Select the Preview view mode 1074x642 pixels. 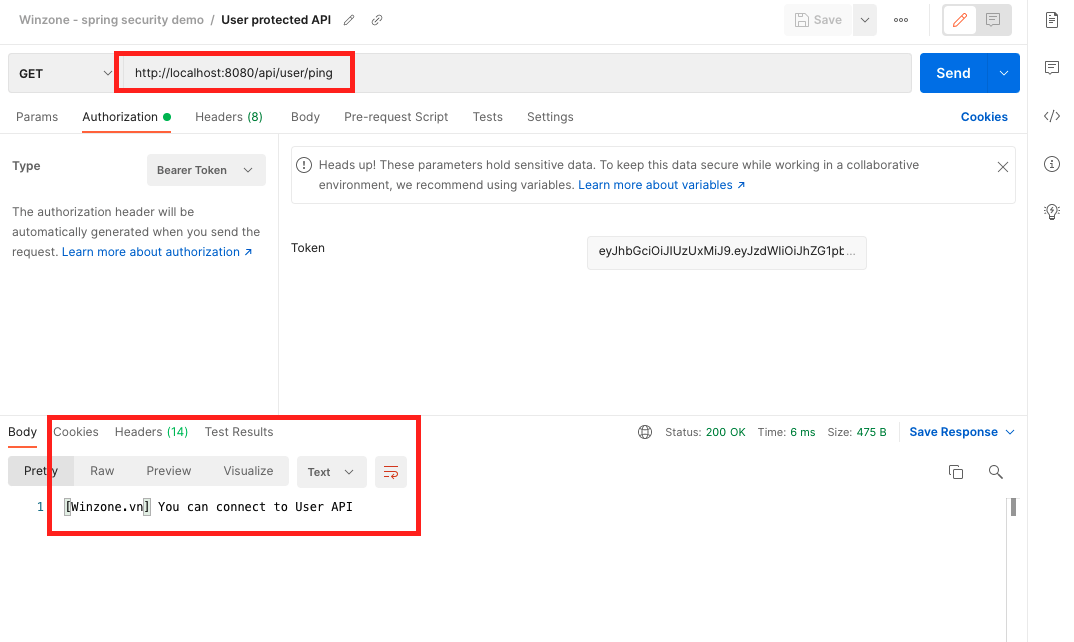(x=168, y=471)
